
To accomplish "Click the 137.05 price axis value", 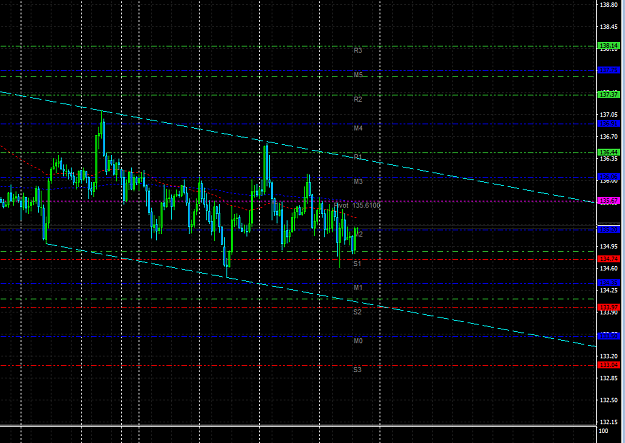I will coord(609,115).
